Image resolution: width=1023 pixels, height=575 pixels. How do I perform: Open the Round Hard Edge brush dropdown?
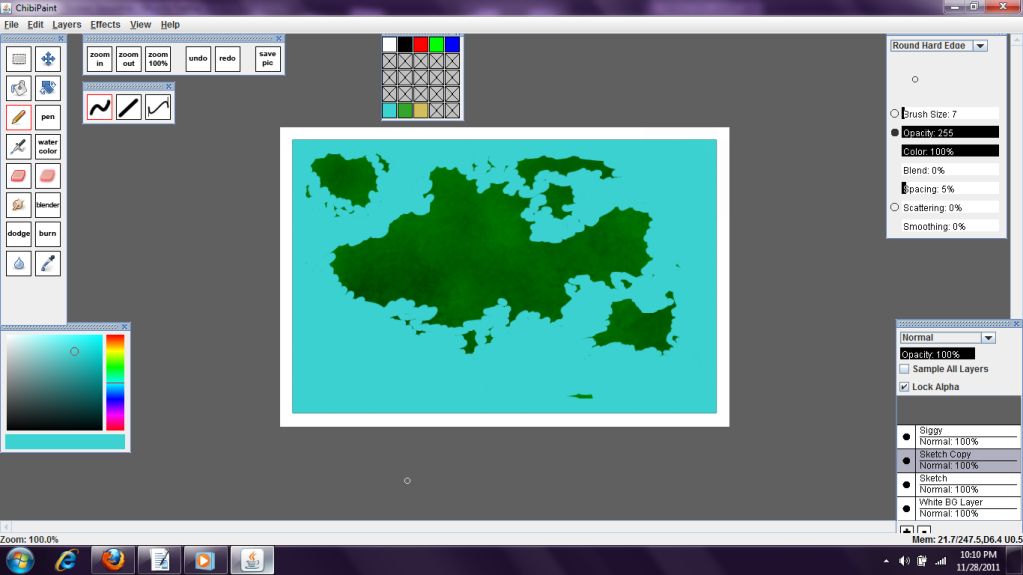(980, 46)
